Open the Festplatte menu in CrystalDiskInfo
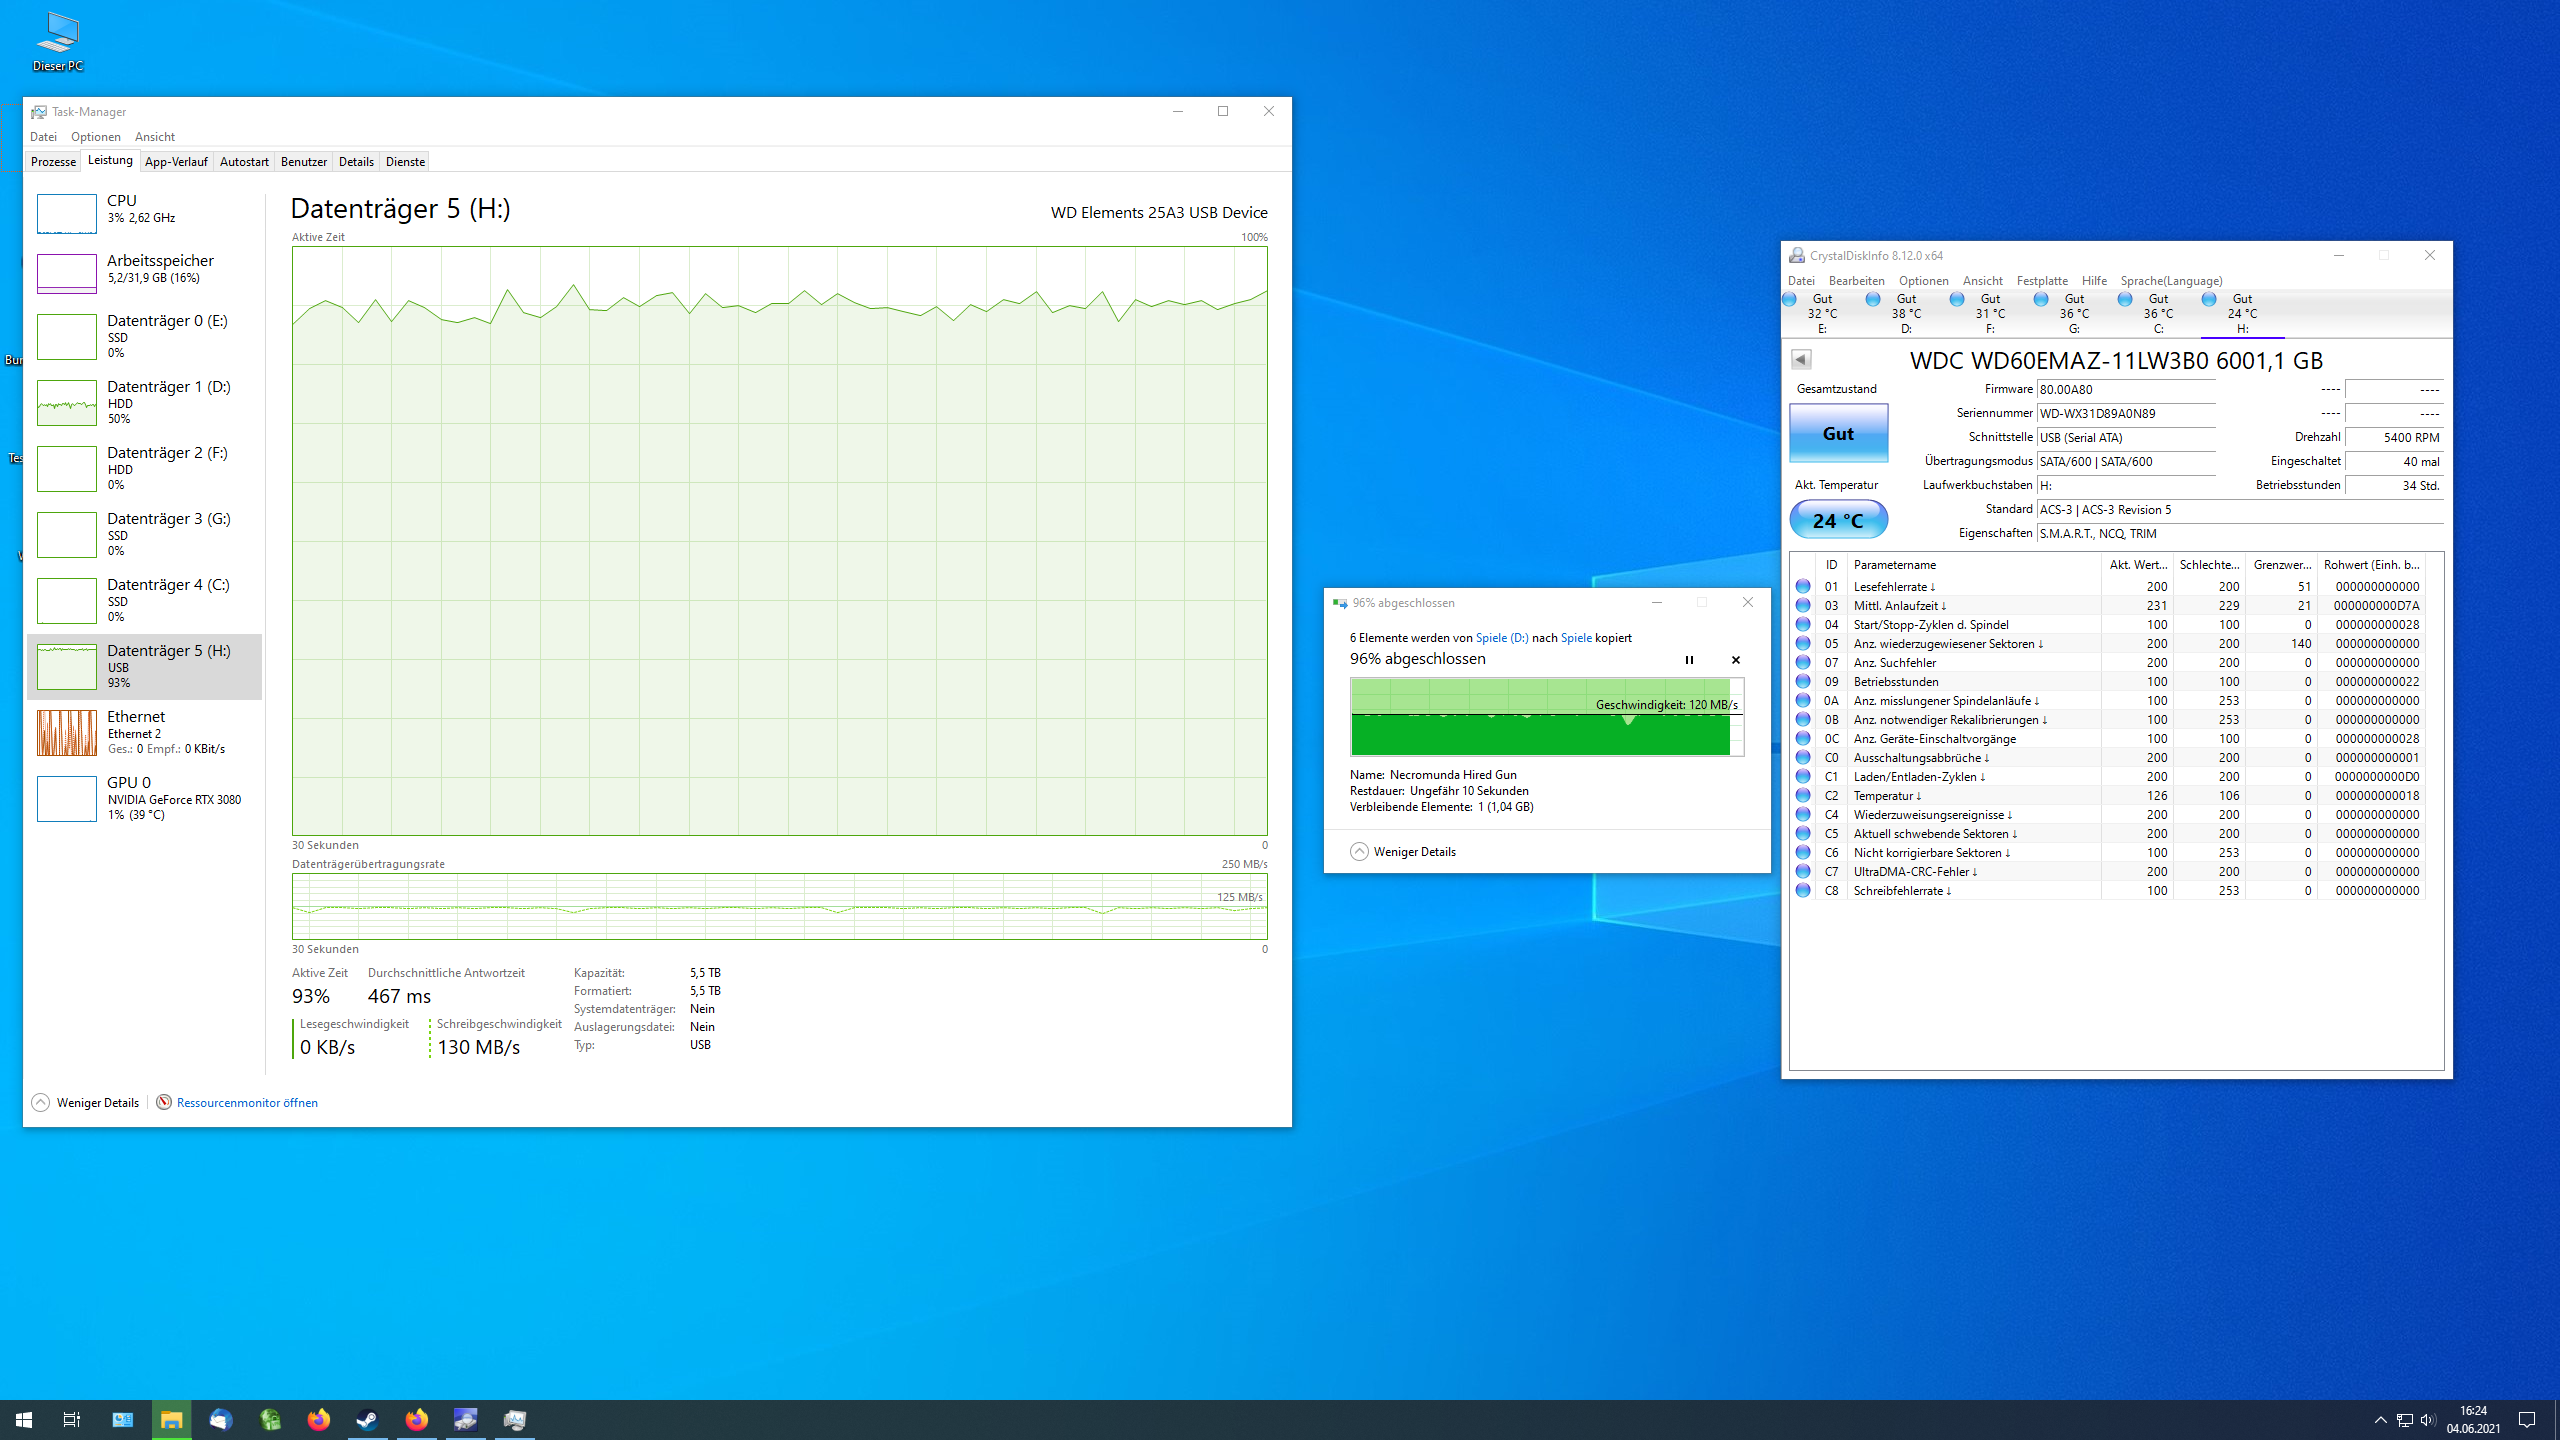 [x=2042, y=281]
